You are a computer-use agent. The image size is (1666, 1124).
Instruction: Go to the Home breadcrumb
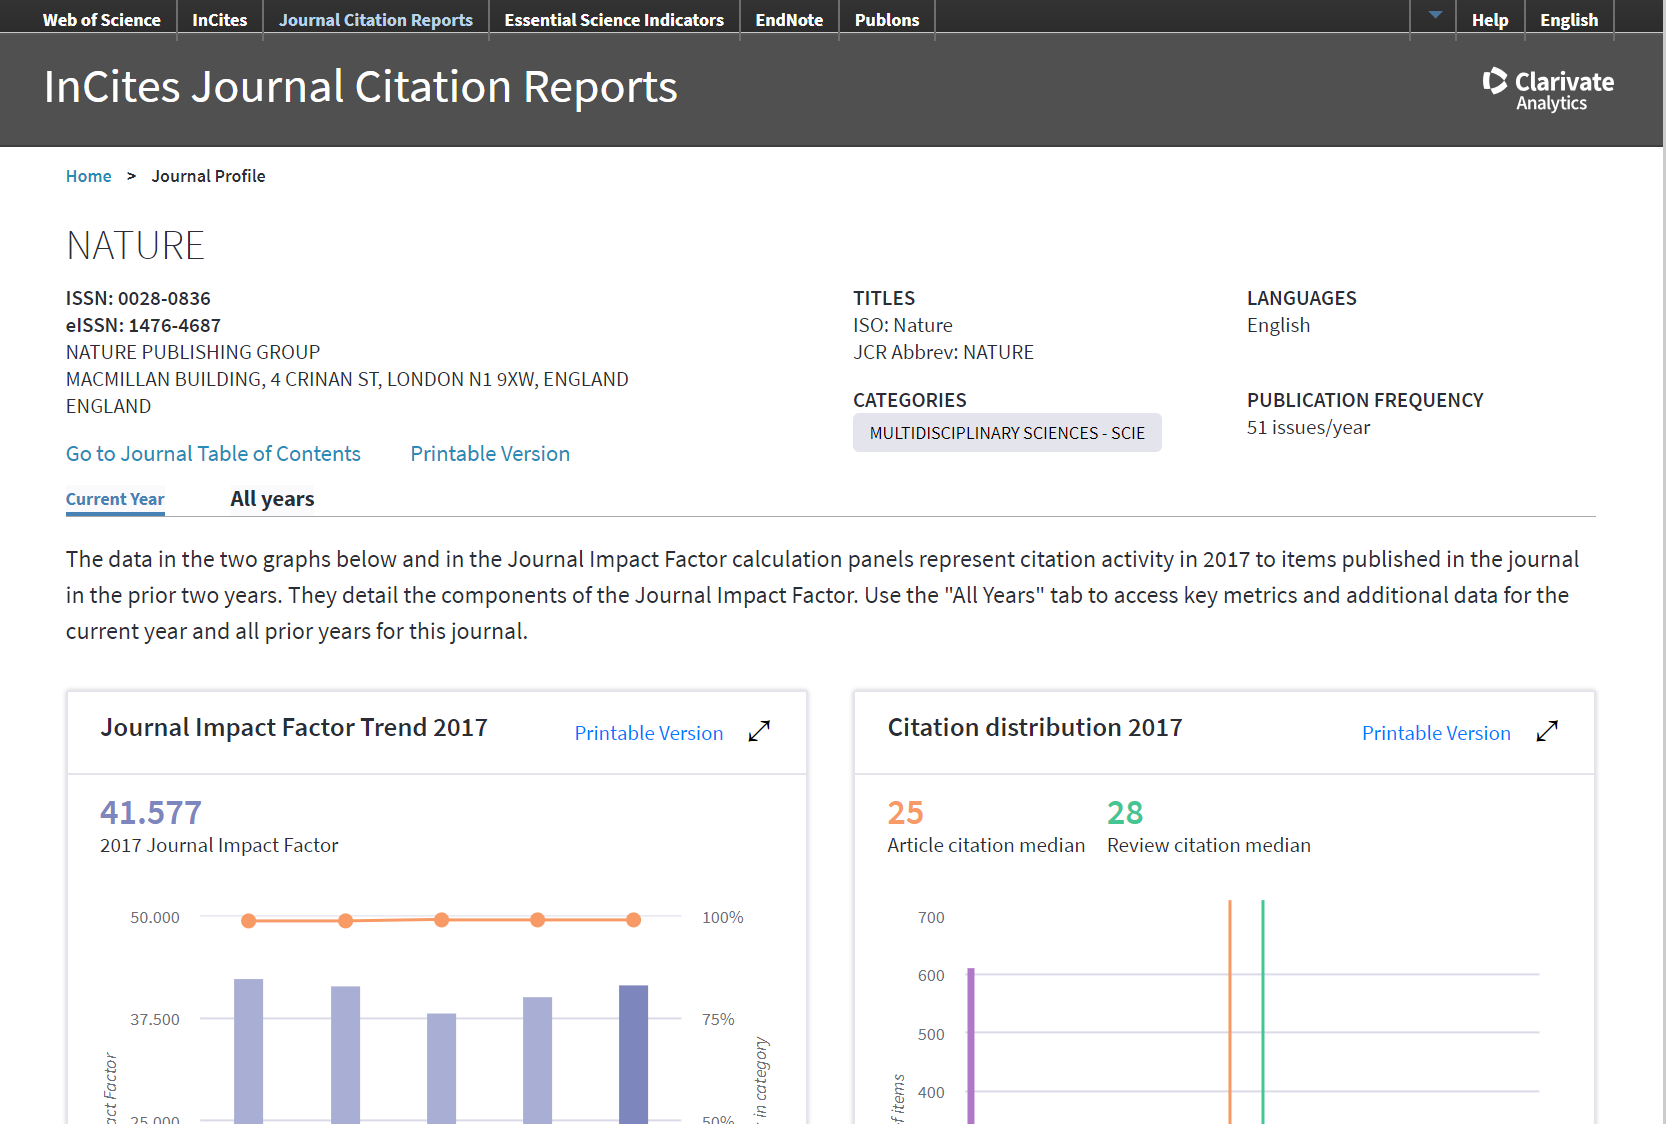[89, 176]
